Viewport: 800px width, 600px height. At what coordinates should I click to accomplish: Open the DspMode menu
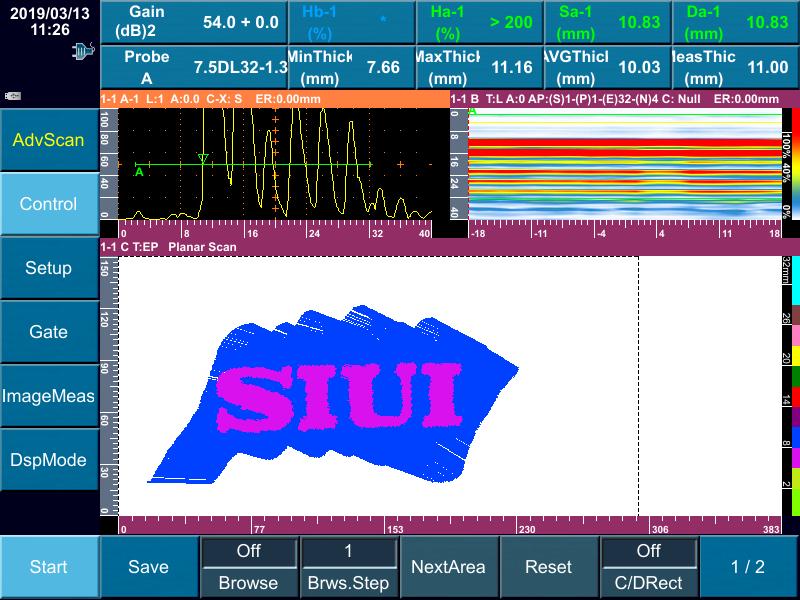click(49, 460)
